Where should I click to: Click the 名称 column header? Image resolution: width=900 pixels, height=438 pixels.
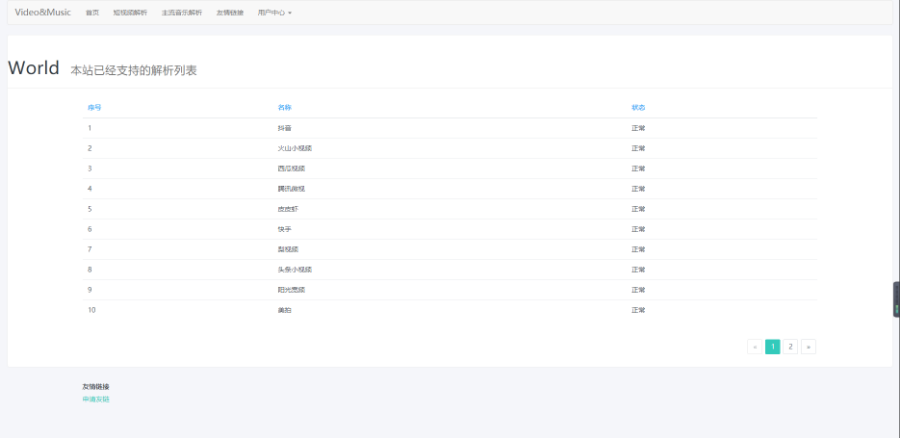click(284, 107)
